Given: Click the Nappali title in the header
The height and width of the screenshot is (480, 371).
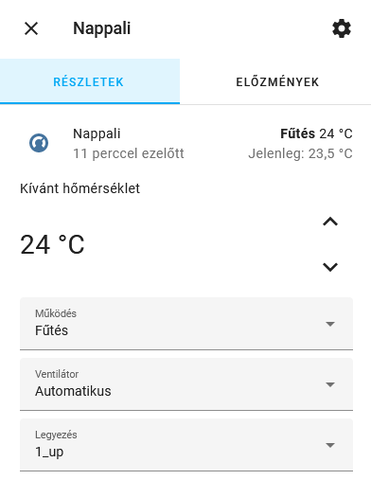Looking at the screenshot, I should pos(102,29).
